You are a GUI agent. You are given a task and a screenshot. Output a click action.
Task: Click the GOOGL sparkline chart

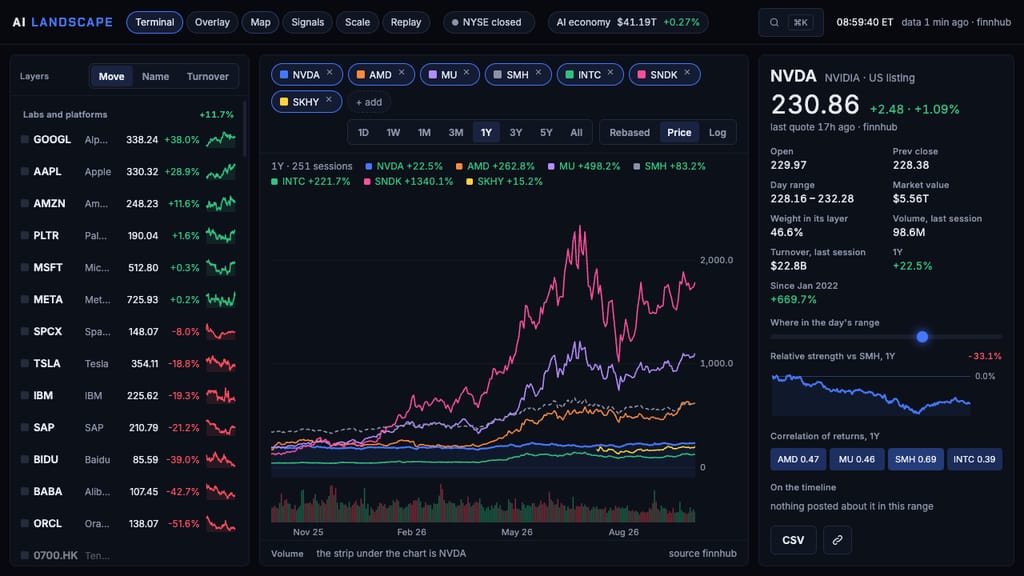[x=221, y=139]
